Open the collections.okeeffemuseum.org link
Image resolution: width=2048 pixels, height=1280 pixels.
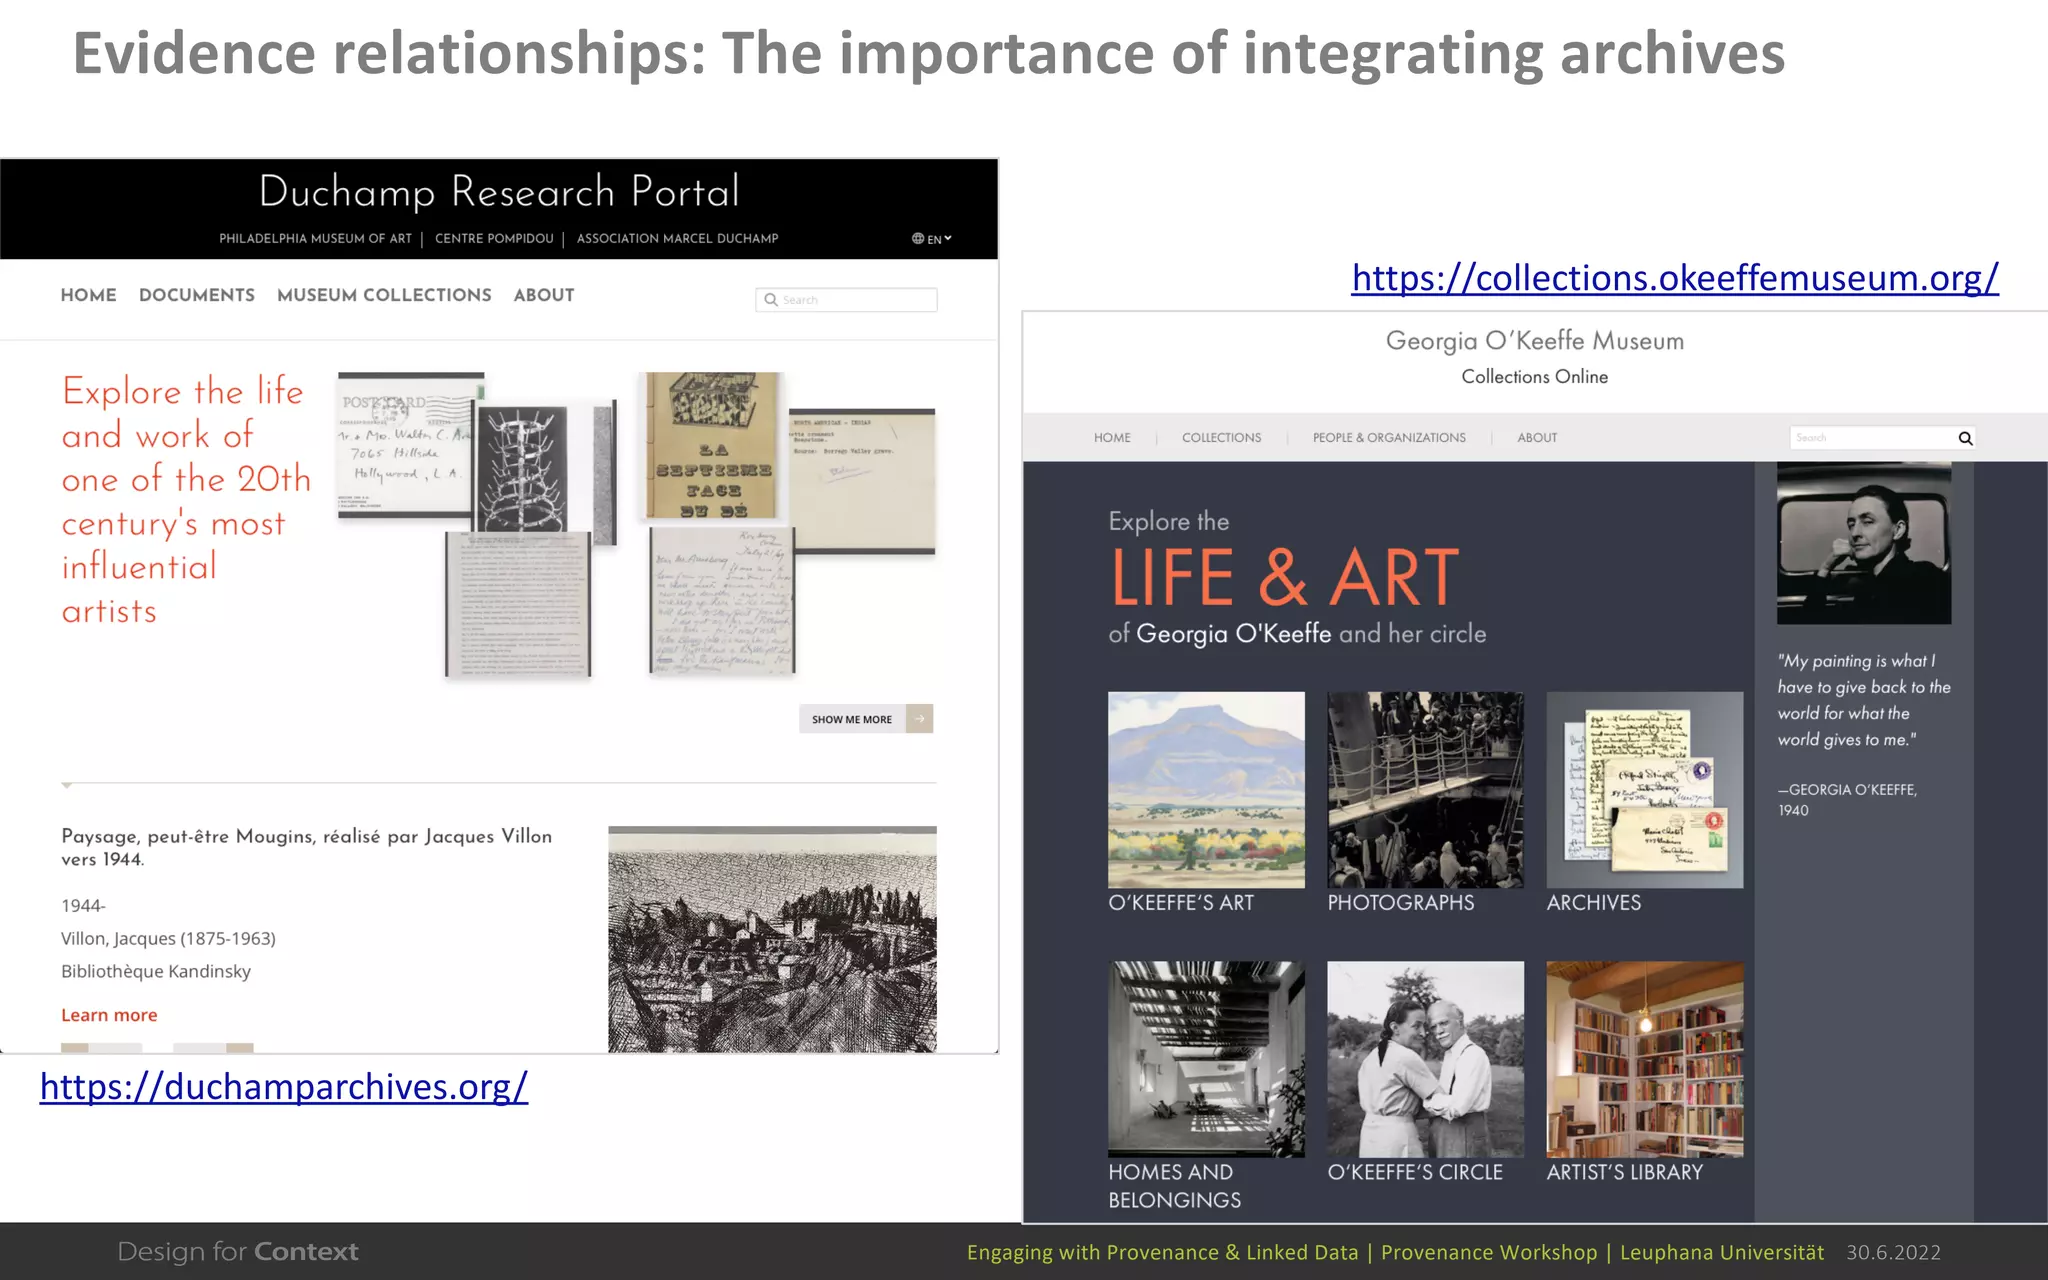pos(1675,277)
